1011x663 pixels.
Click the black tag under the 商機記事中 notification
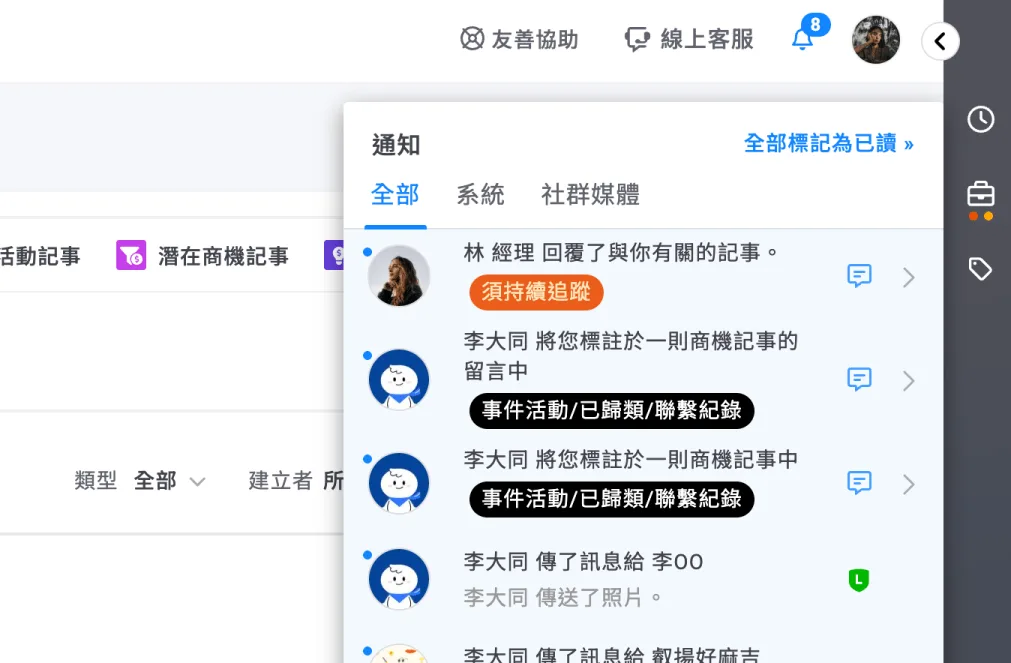(x=612, y=499)
